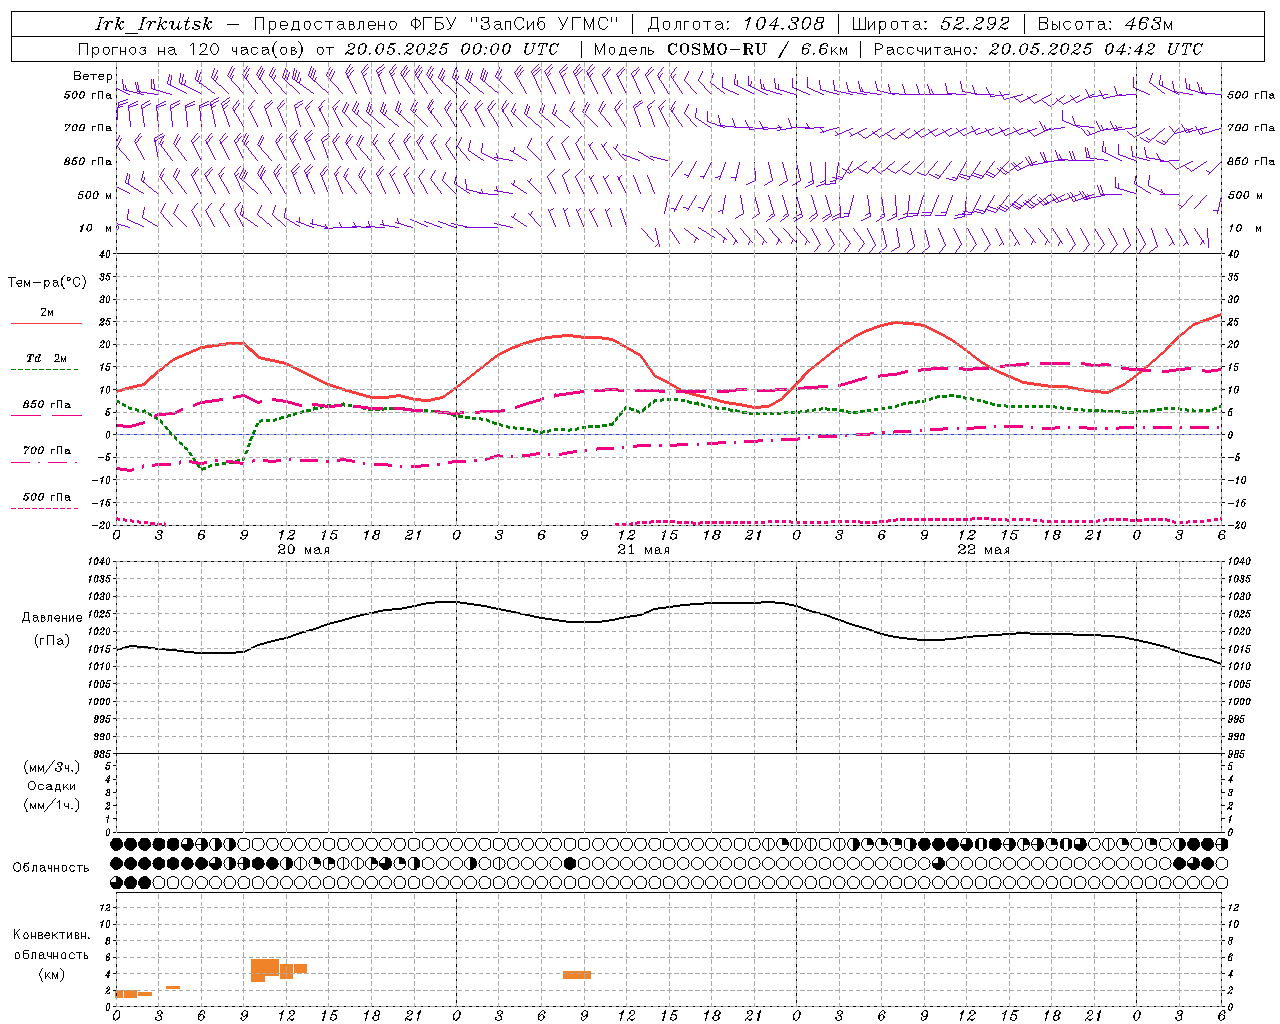Screen dimensions: 1280x1024
Task: Click the Долгота: 104.308 value
Action: click(736, 24)
